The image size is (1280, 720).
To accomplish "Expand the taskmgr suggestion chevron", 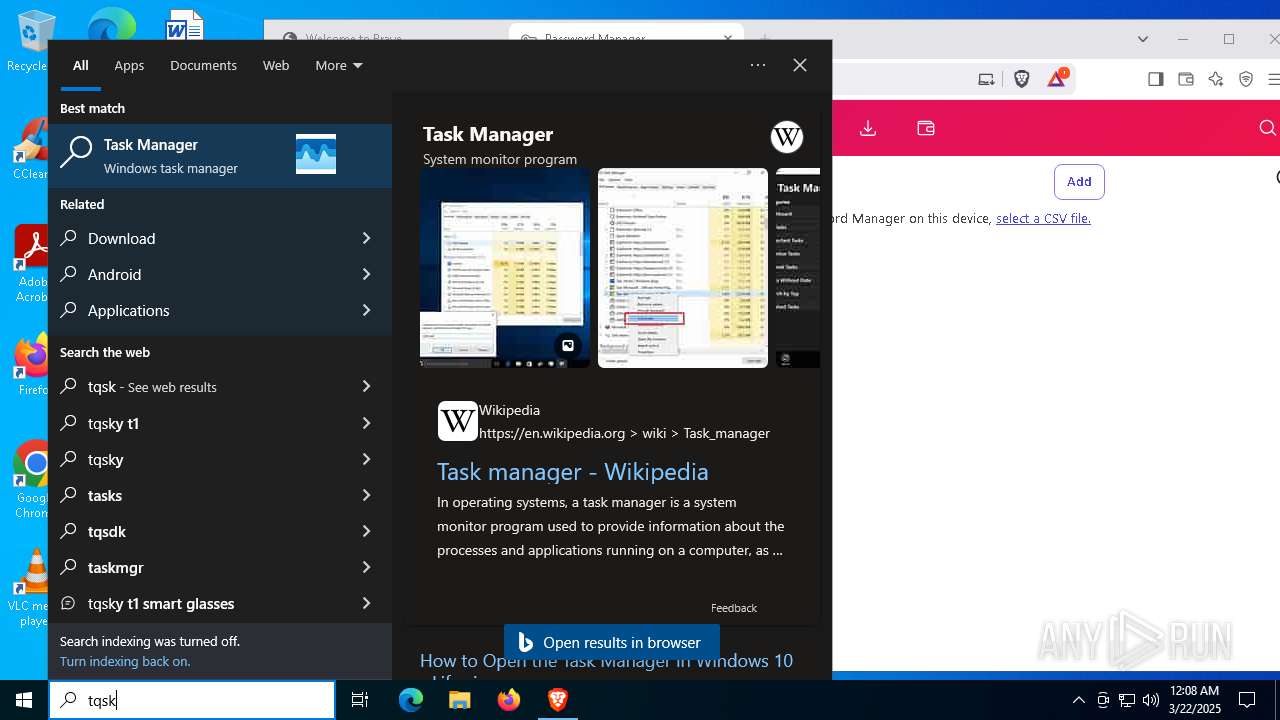I will click(366, 567).
